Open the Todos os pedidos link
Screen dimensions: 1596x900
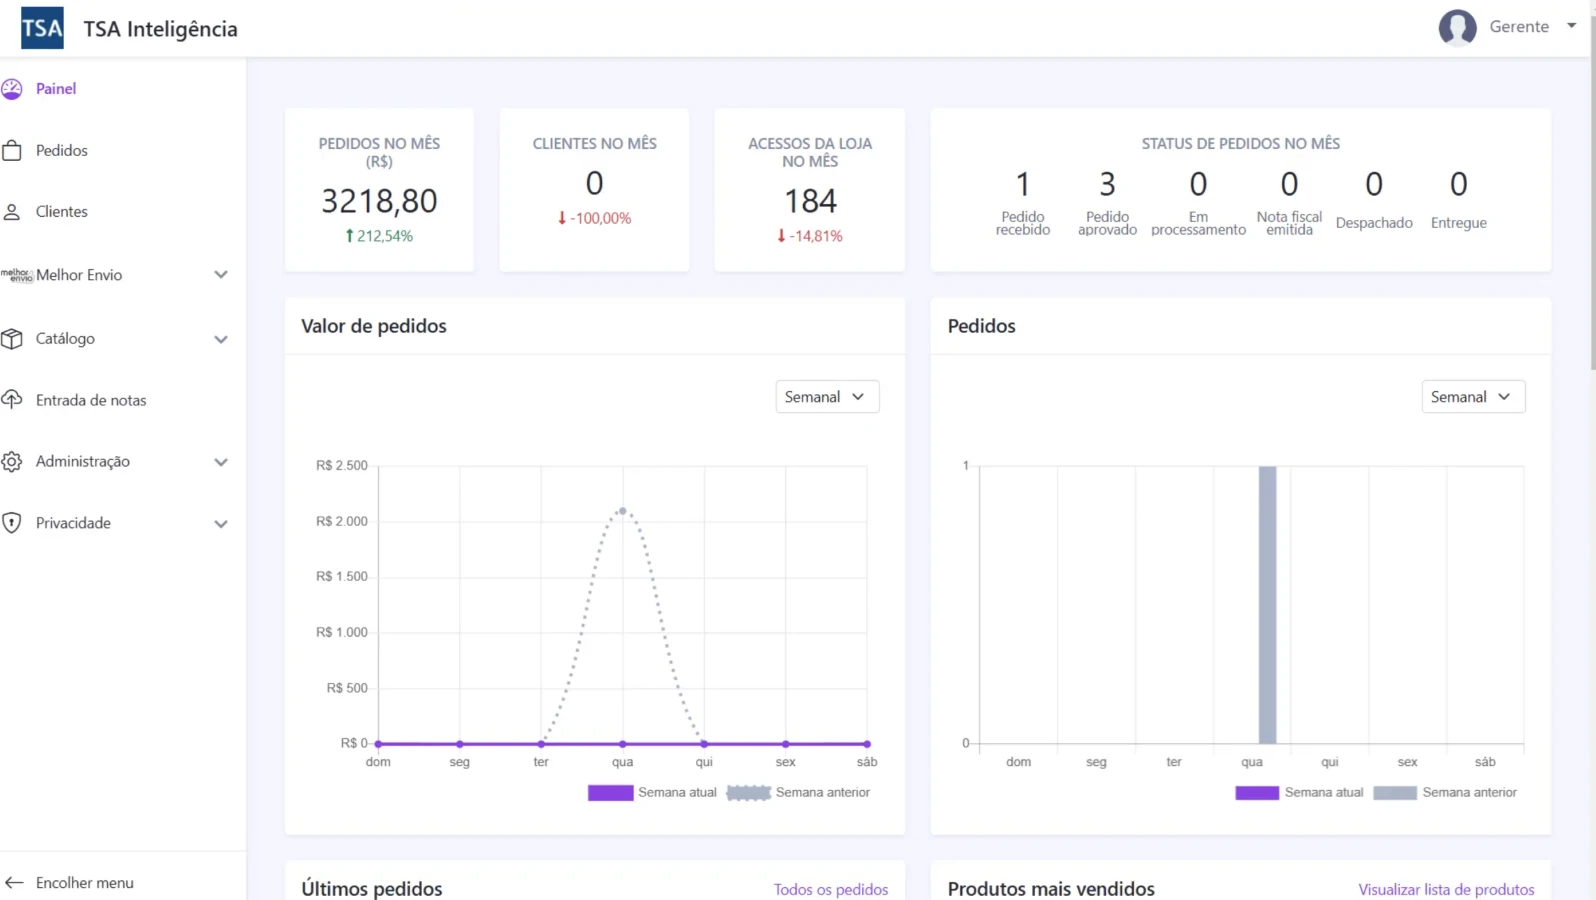(830, 889)
